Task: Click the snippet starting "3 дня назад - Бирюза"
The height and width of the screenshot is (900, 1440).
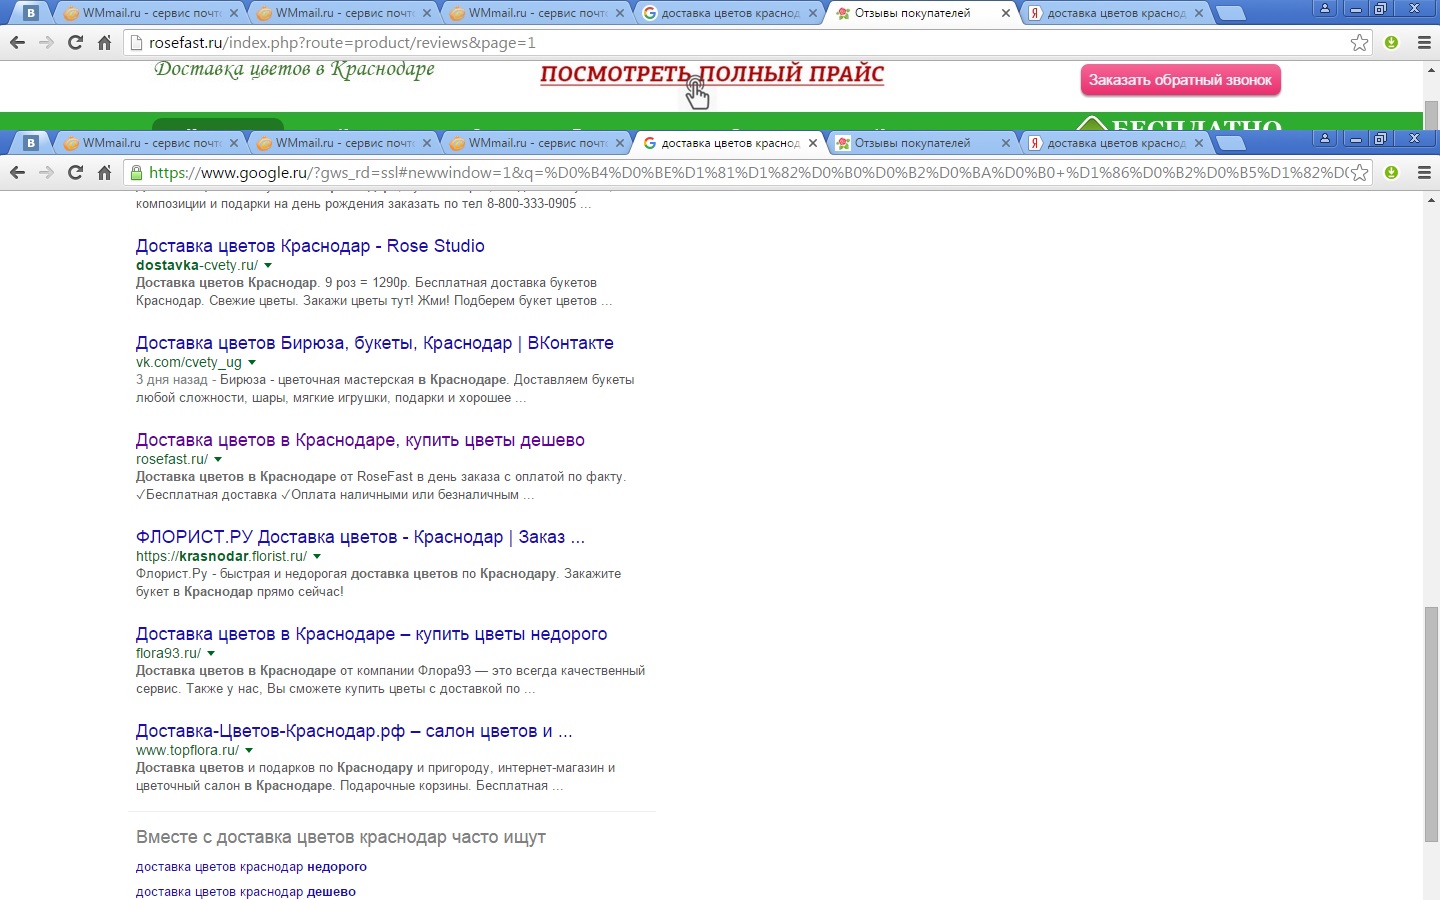Action: coord(385,389)
